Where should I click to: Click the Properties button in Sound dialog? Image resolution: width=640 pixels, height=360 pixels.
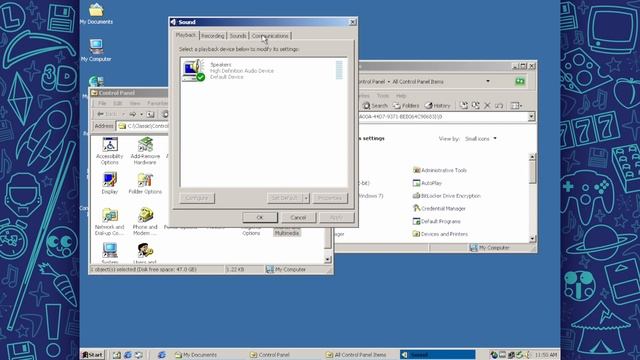(x=330, y=198)
